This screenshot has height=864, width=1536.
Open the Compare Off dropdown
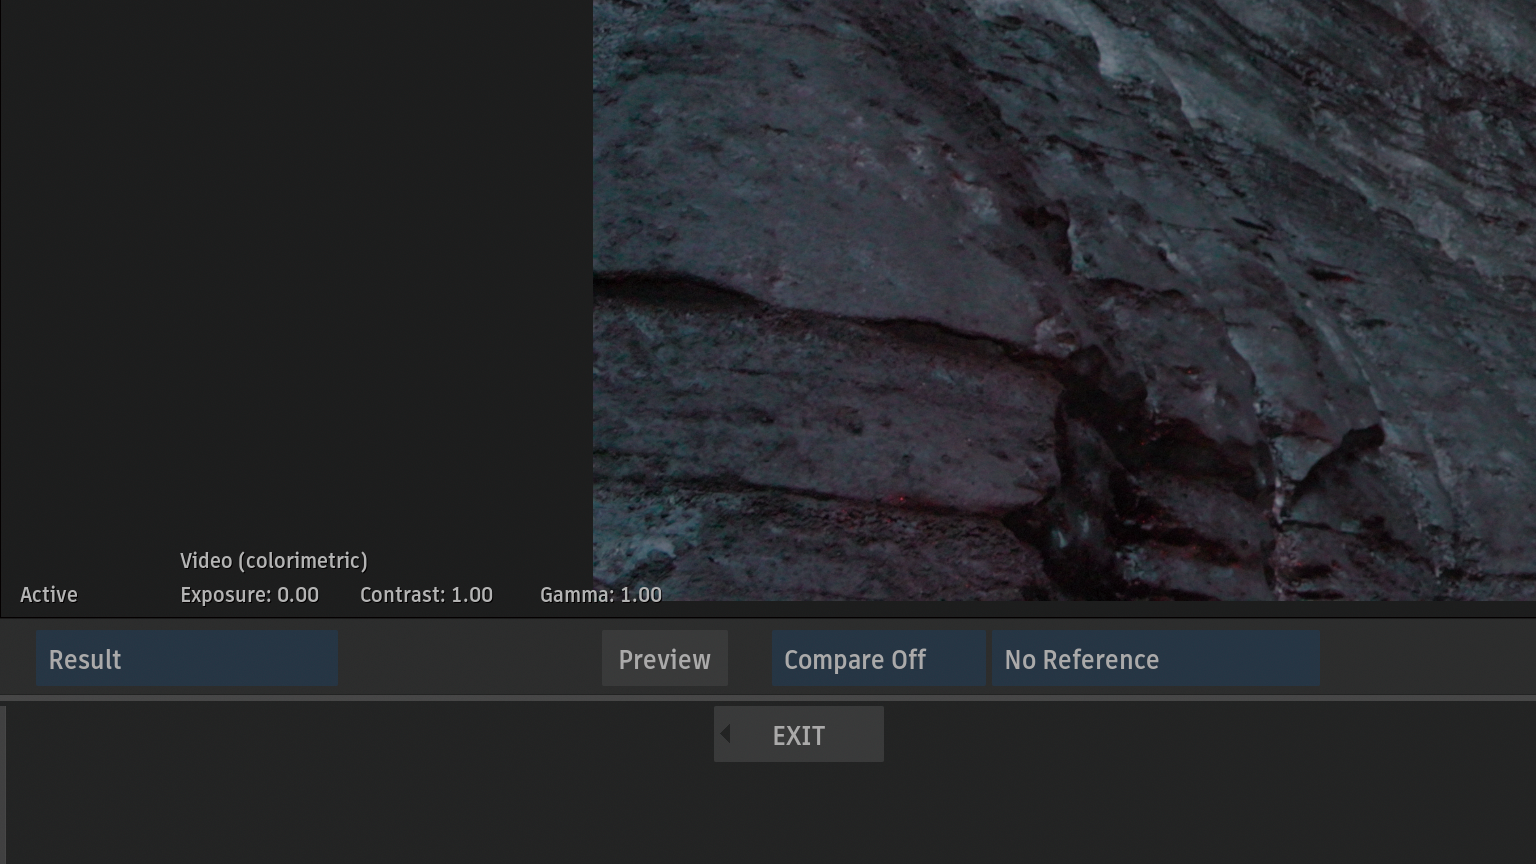[878, 659]
